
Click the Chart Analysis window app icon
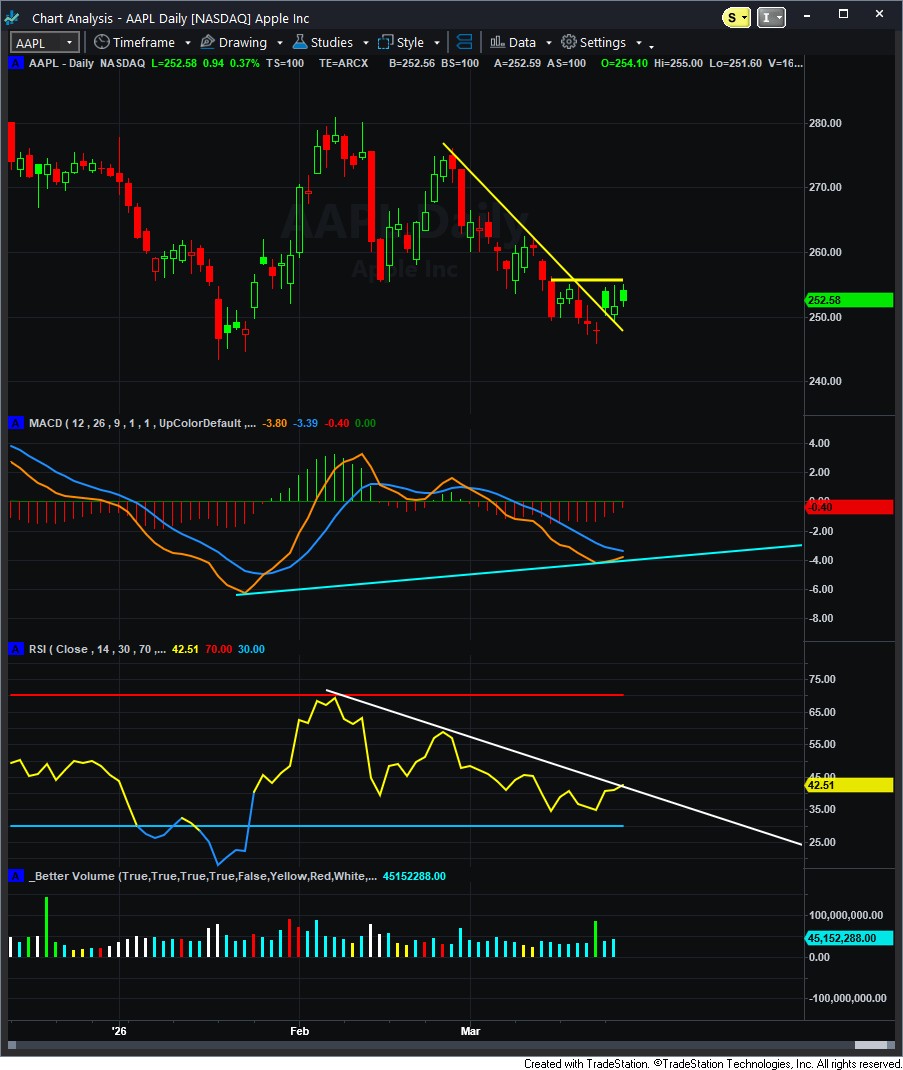coord(12,18)
